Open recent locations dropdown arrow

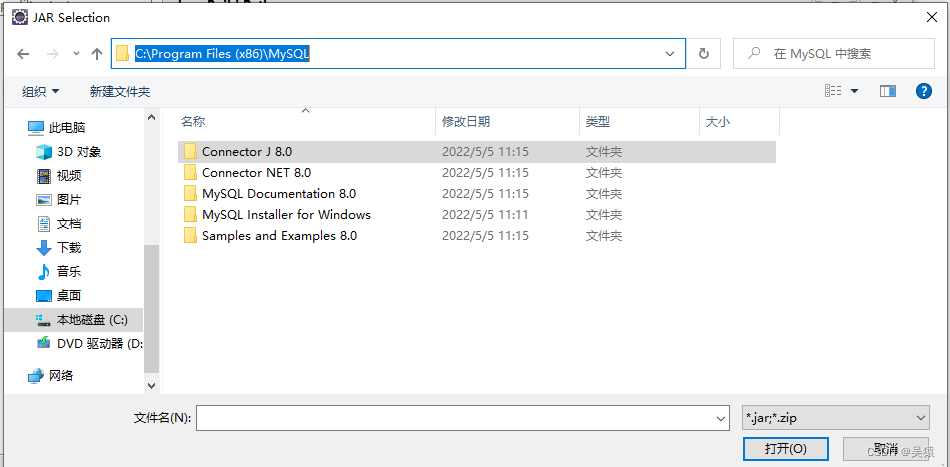[76, 54]
